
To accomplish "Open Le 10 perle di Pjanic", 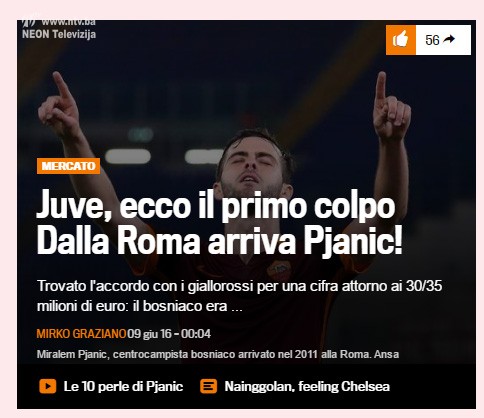I will tap(123, 387).
